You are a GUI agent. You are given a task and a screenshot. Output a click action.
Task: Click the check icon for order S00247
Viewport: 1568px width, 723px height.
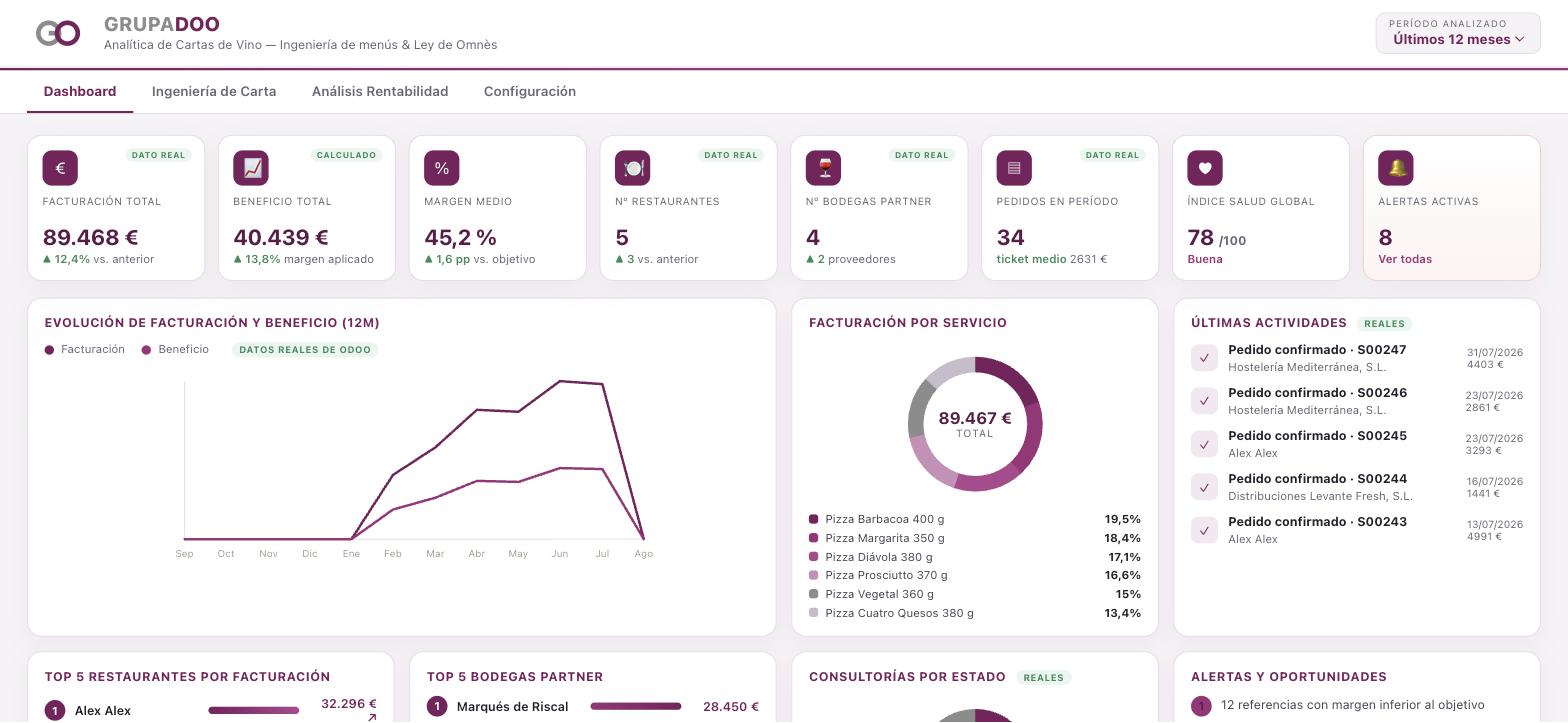pos(1204,358)
